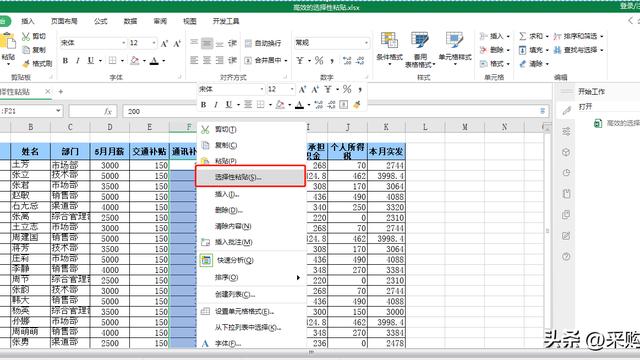Click the cube icon in the right sidebar
The width and height of the screenshot is (640, 360).
(566, 152)
